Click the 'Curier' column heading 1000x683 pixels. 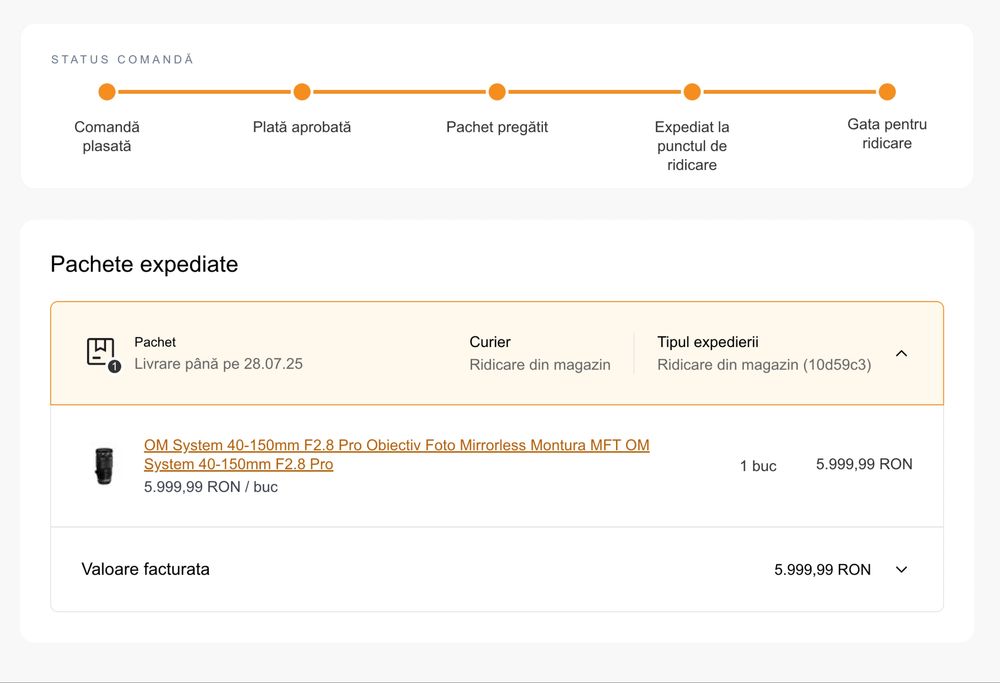click(490, 342)
